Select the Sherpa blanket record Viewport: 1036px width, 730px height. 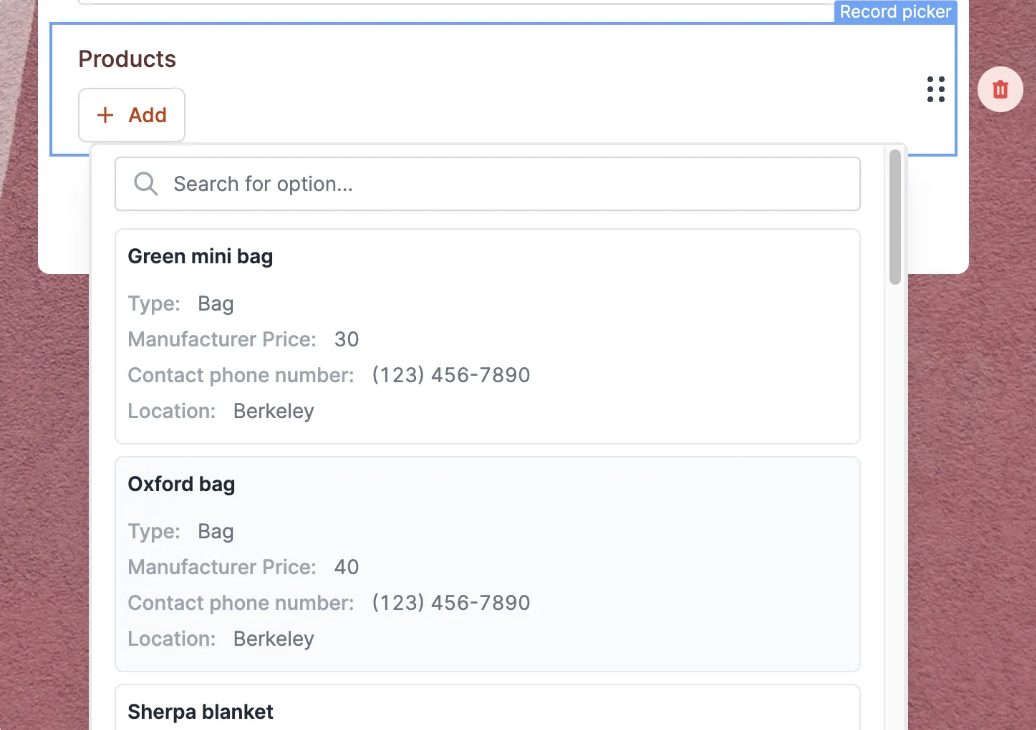click(487, 710)
